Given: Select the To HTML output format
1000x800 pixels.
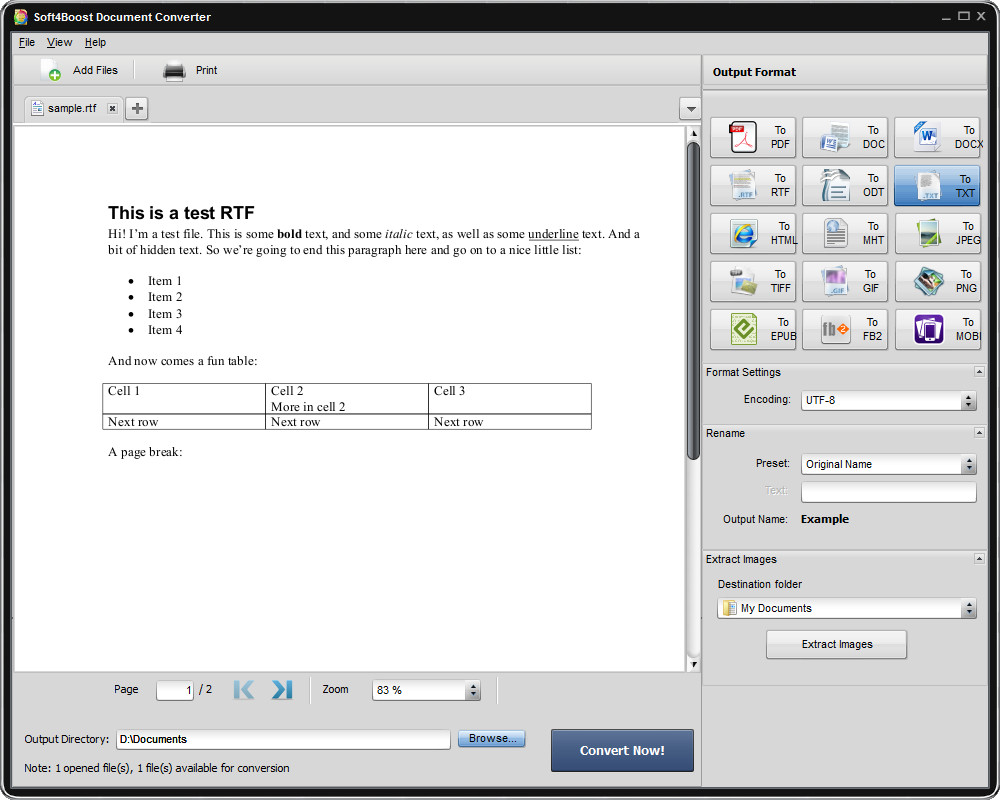Looking at the screenshot, I should click(x=753, y=233).
